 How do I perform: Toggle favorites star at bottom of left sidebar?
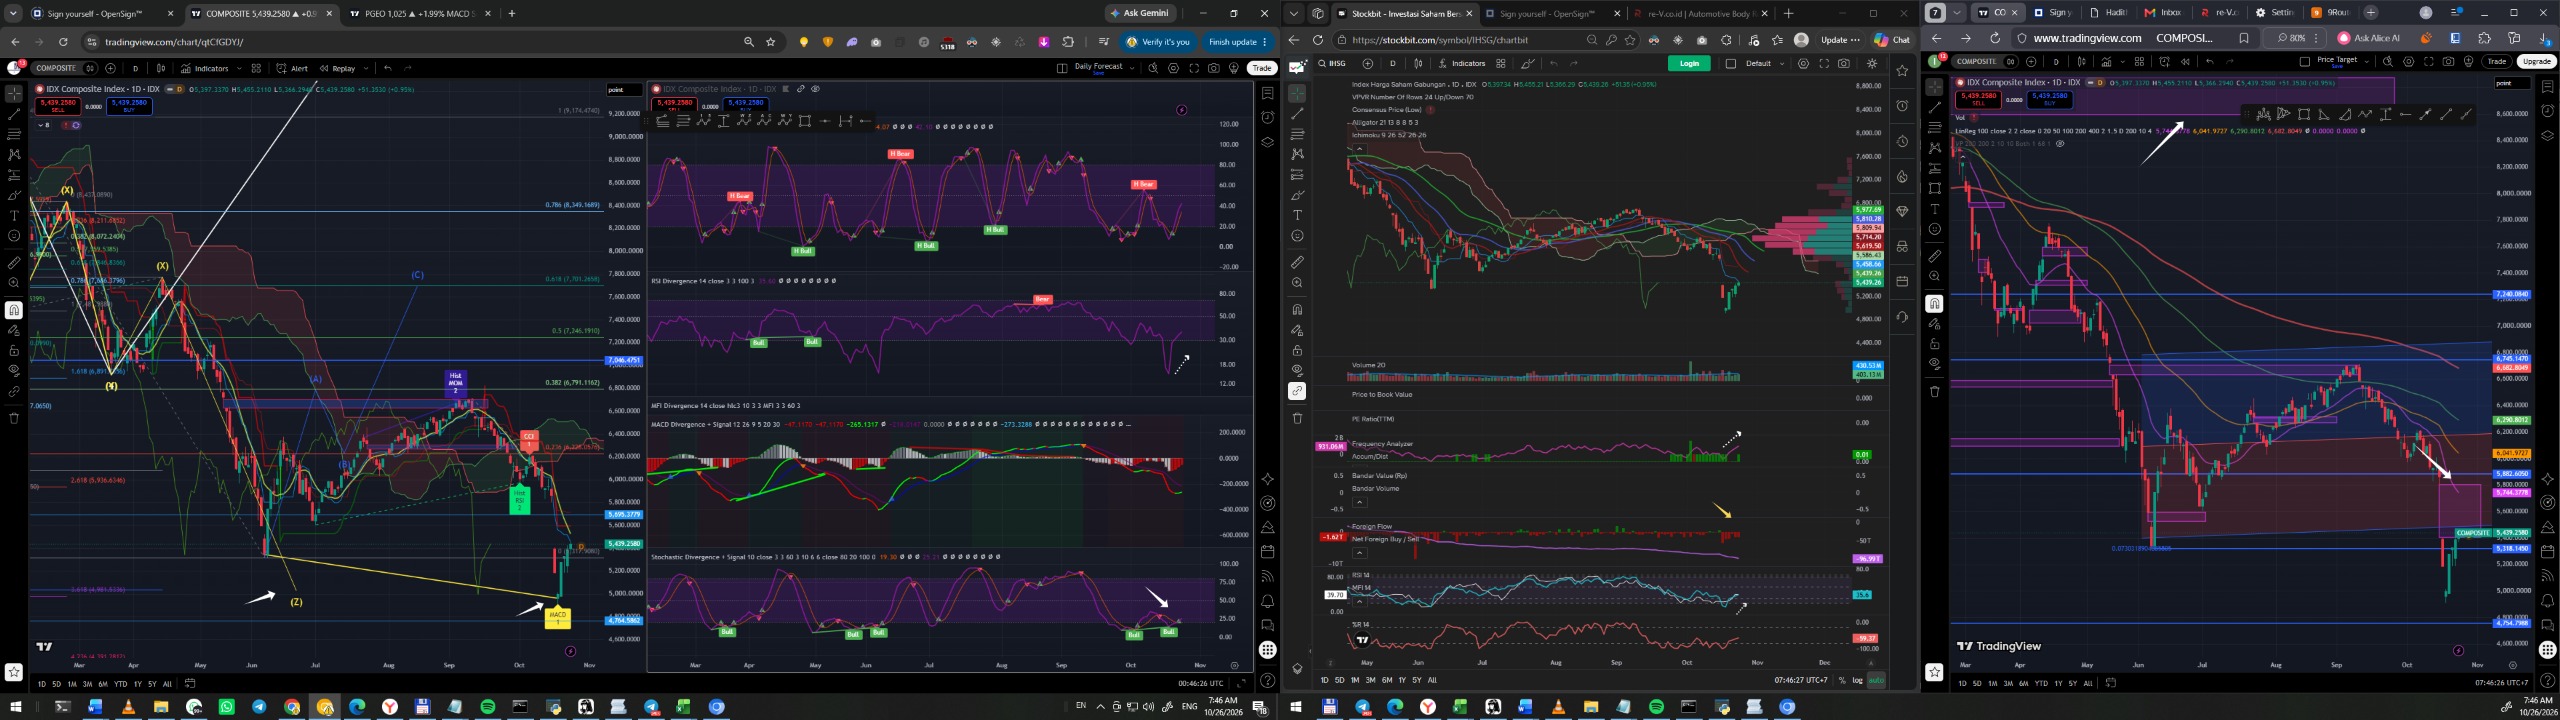pyautogui.click(x=14, y=672)
